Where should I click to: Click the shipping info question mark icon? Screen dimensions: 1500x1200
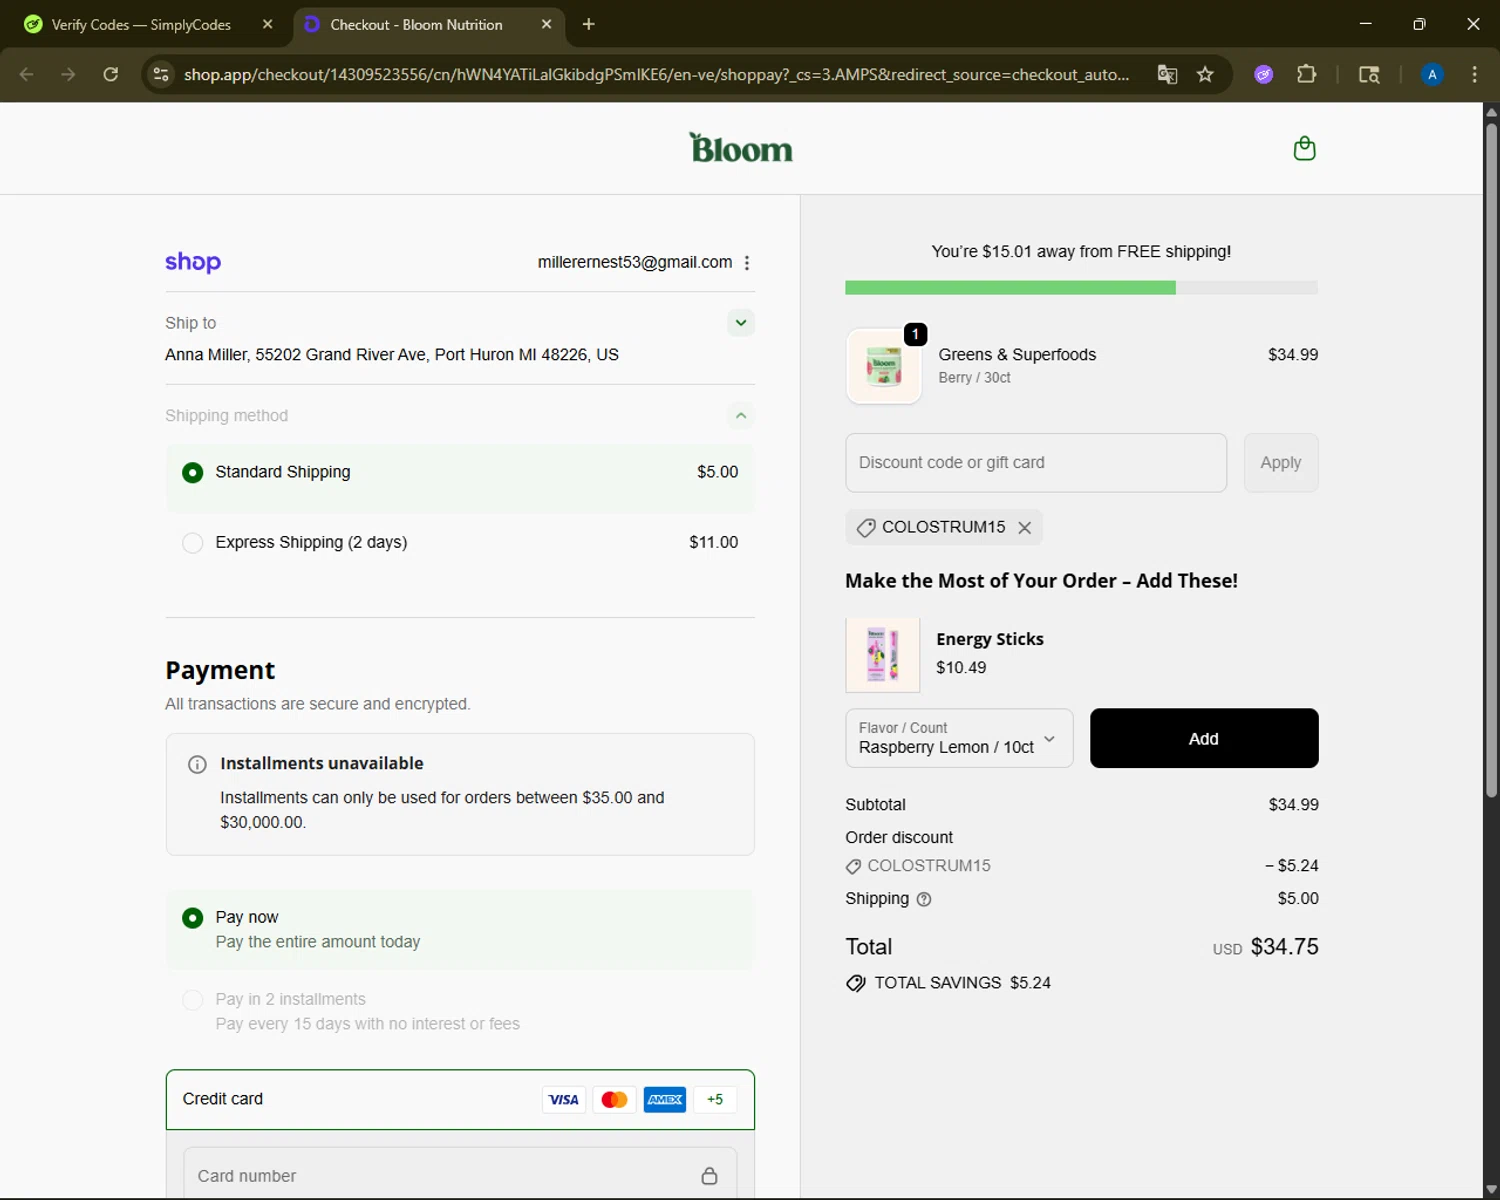[x=924, y=899]
